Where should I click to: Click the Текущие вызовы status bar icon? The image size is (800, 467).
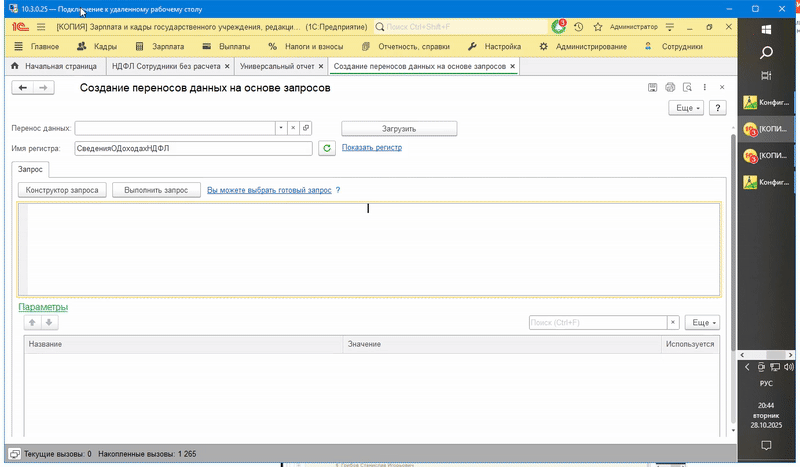[x=15, y=454]
